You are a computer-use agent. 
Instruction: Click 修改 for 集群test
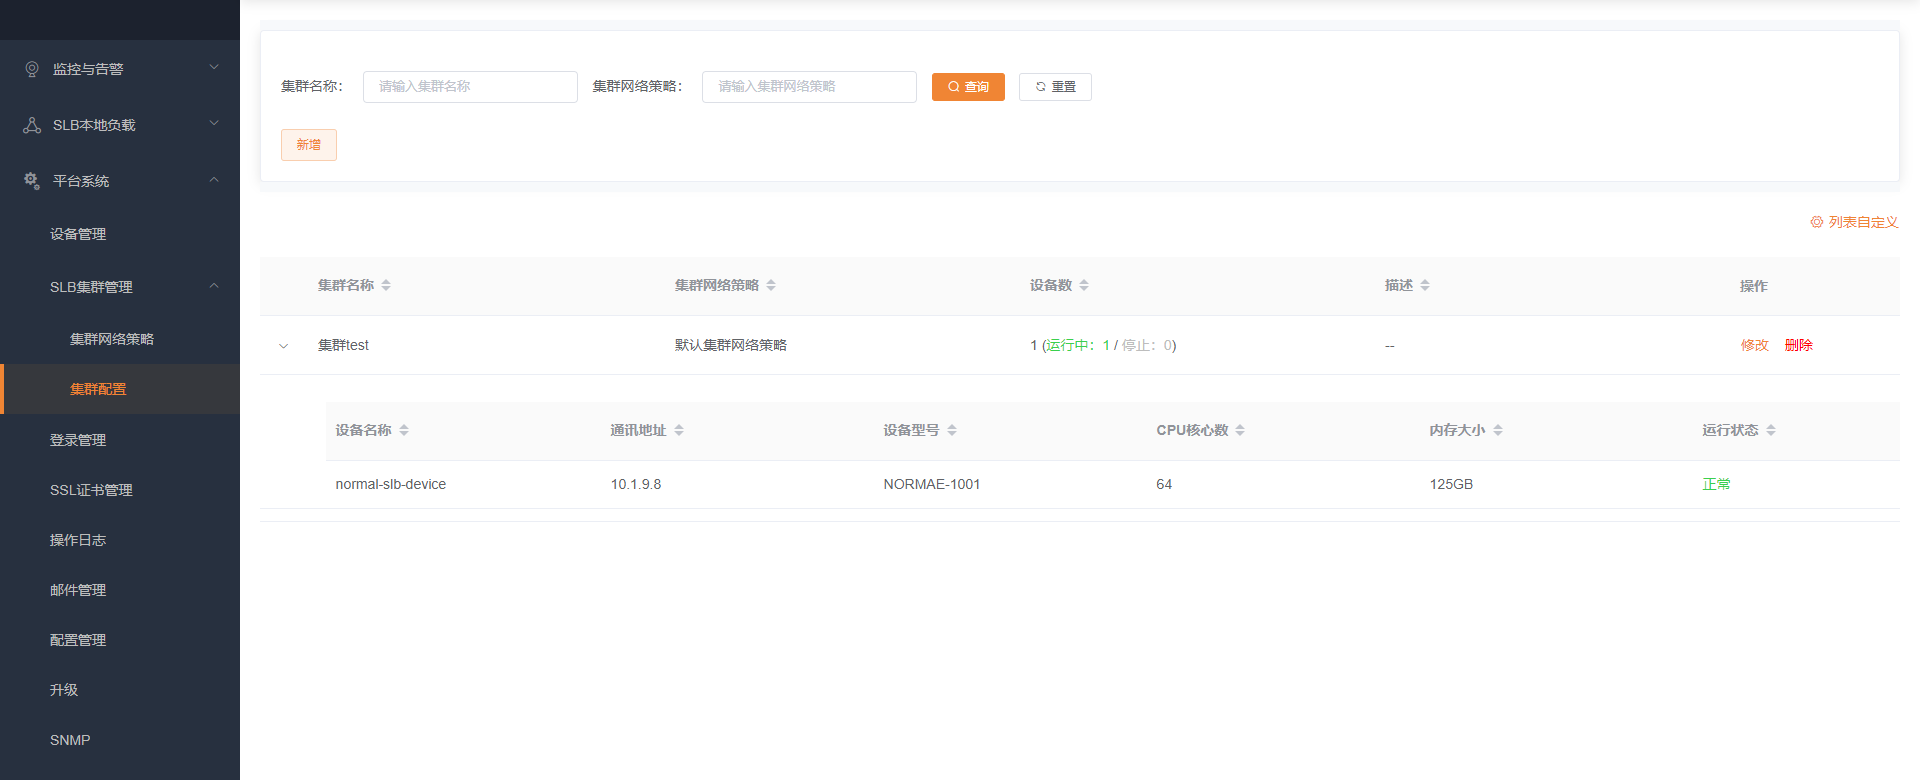pos(1754,345)
